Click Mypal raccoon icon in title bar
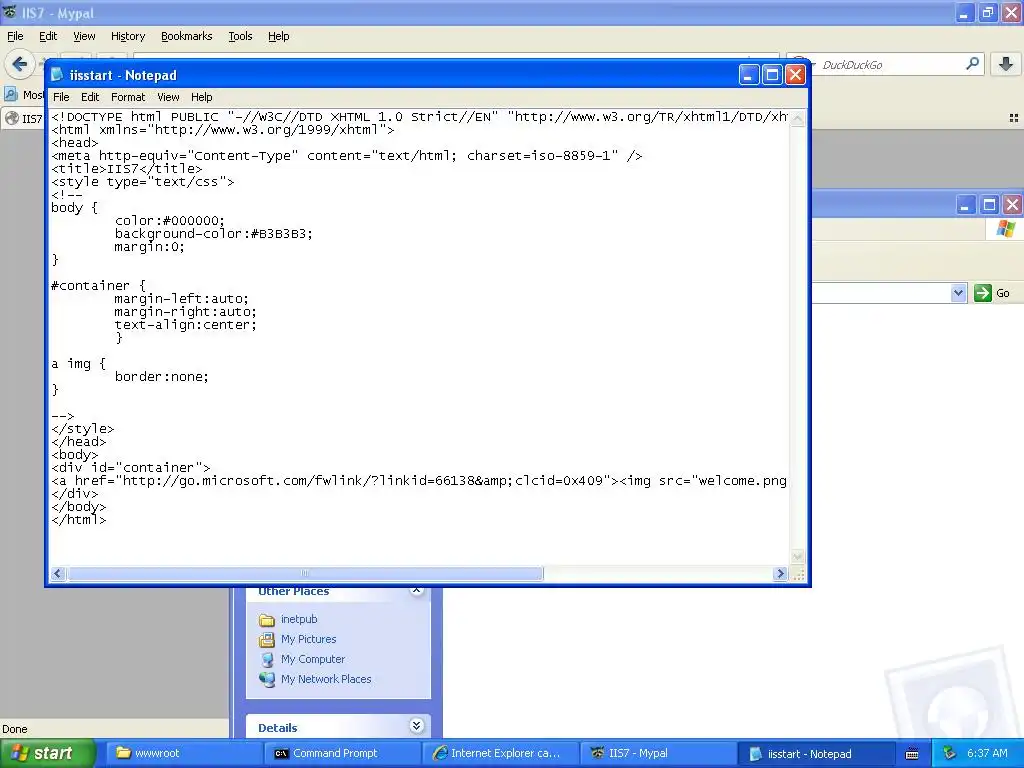1024x768 pixels. click(10, 12)
